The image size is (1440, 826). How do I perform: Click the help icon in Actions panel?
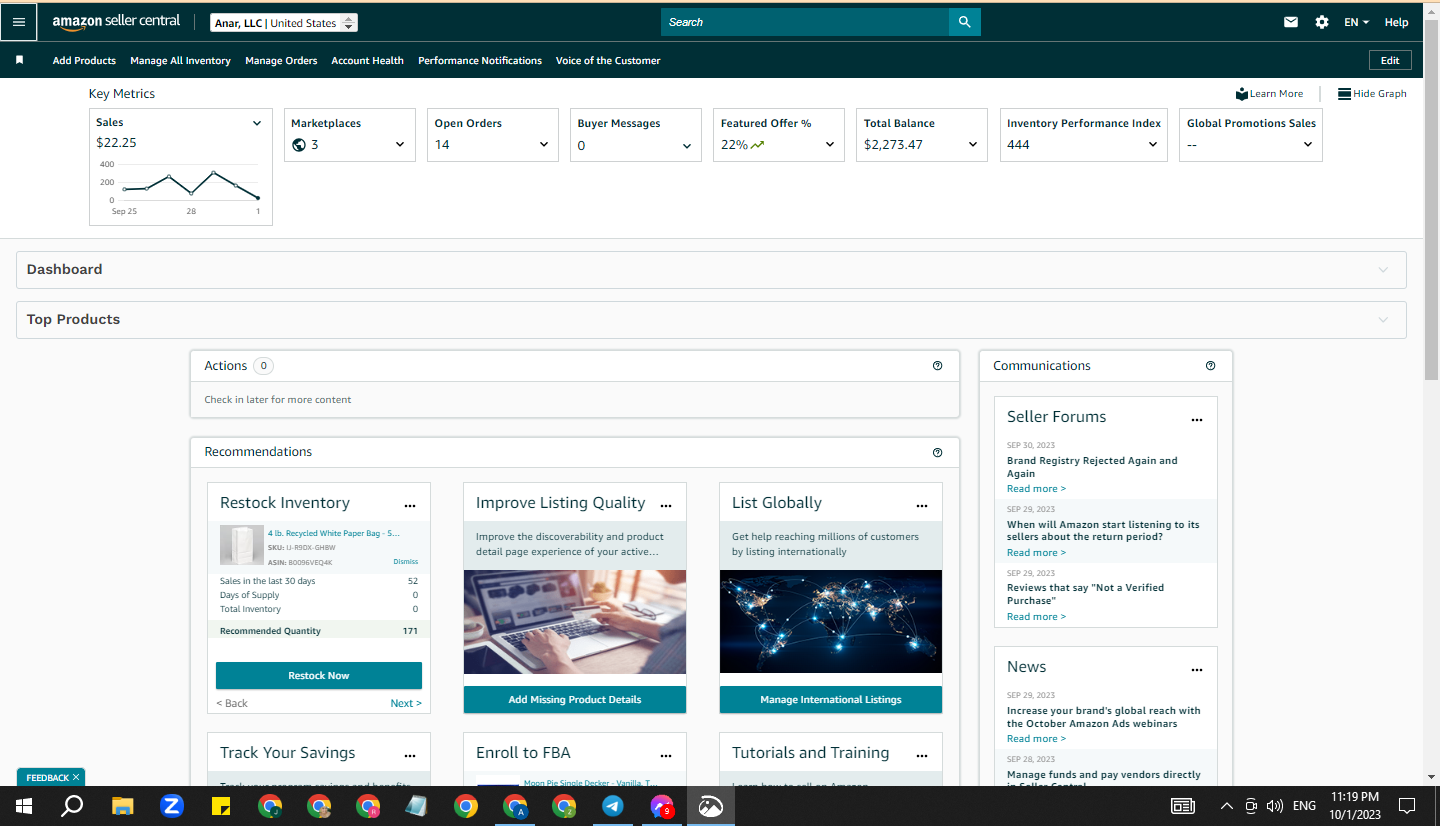[x=937, y=366]
